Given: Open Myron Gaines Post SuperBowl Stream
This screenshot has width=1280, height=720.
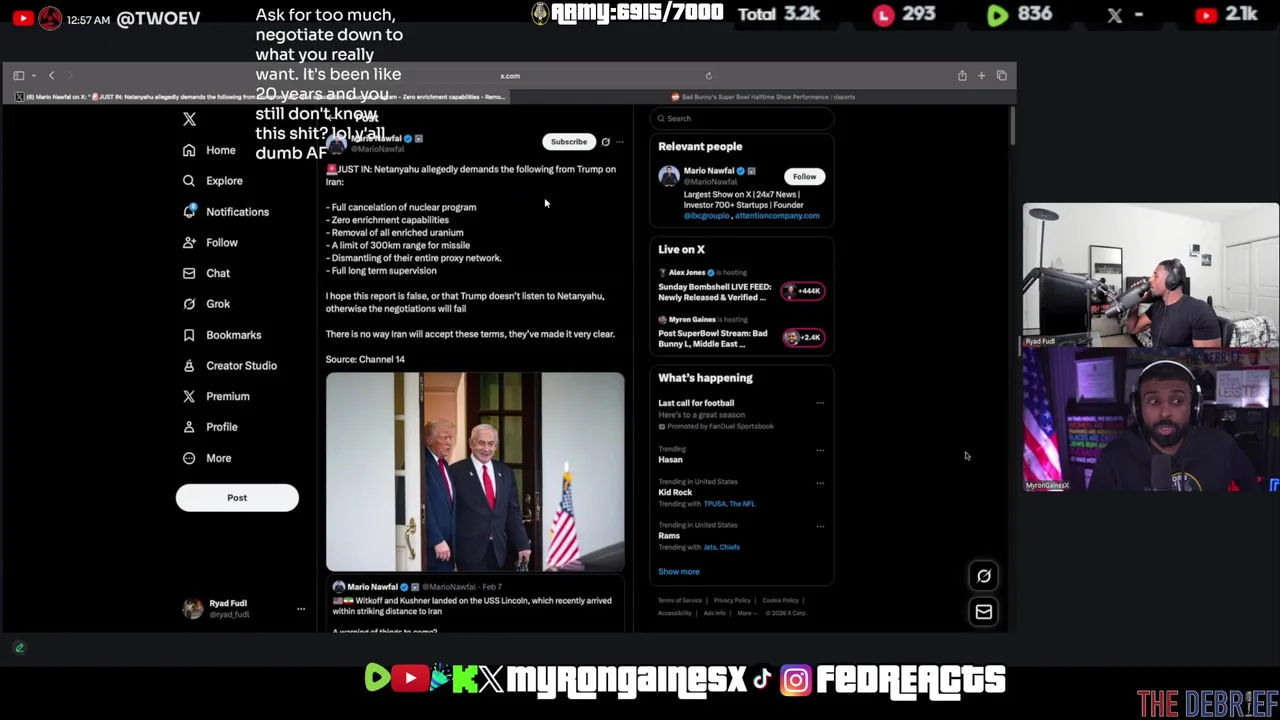Looking at the screenshot, I should point(712,338).
